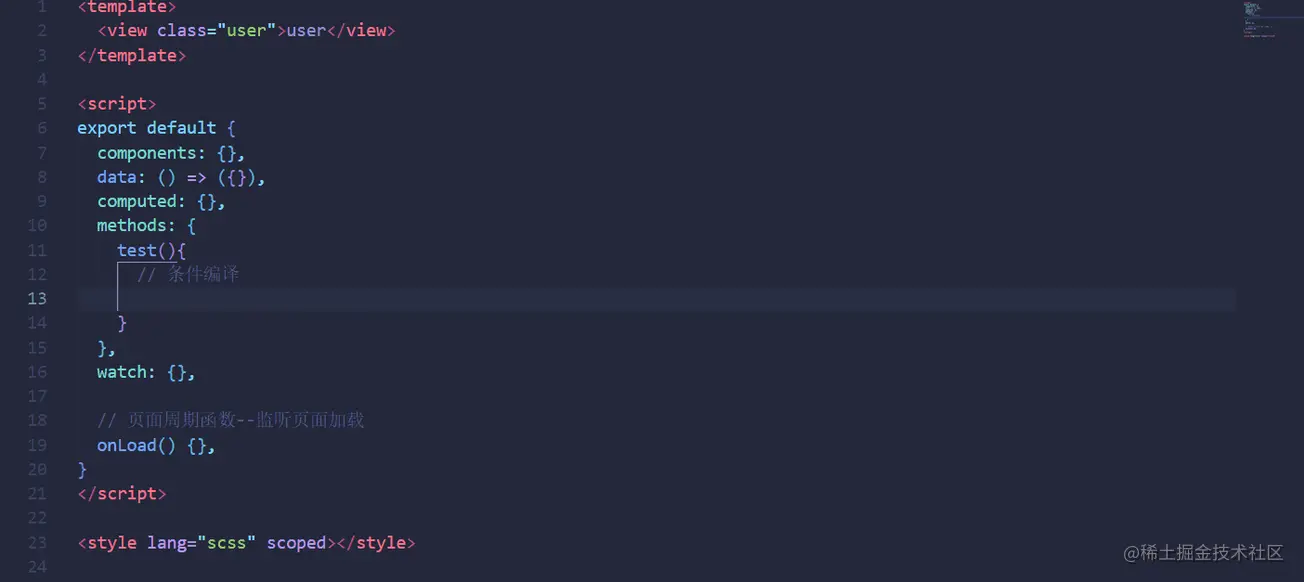Click the "components" property key
This screenshot has width=1304, height=582.
coord(146,153)
